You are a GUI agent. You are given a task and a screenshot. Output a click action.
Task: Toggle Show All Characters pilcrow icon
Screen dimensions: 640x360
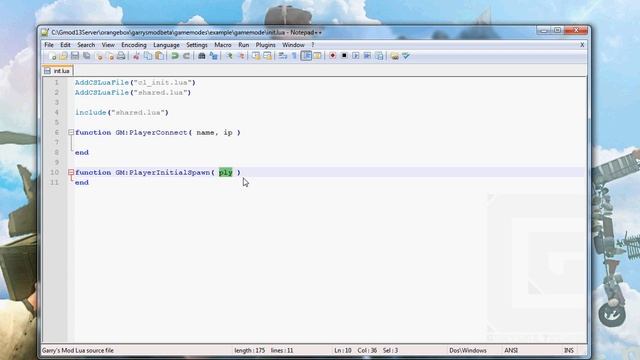[294, 56]
